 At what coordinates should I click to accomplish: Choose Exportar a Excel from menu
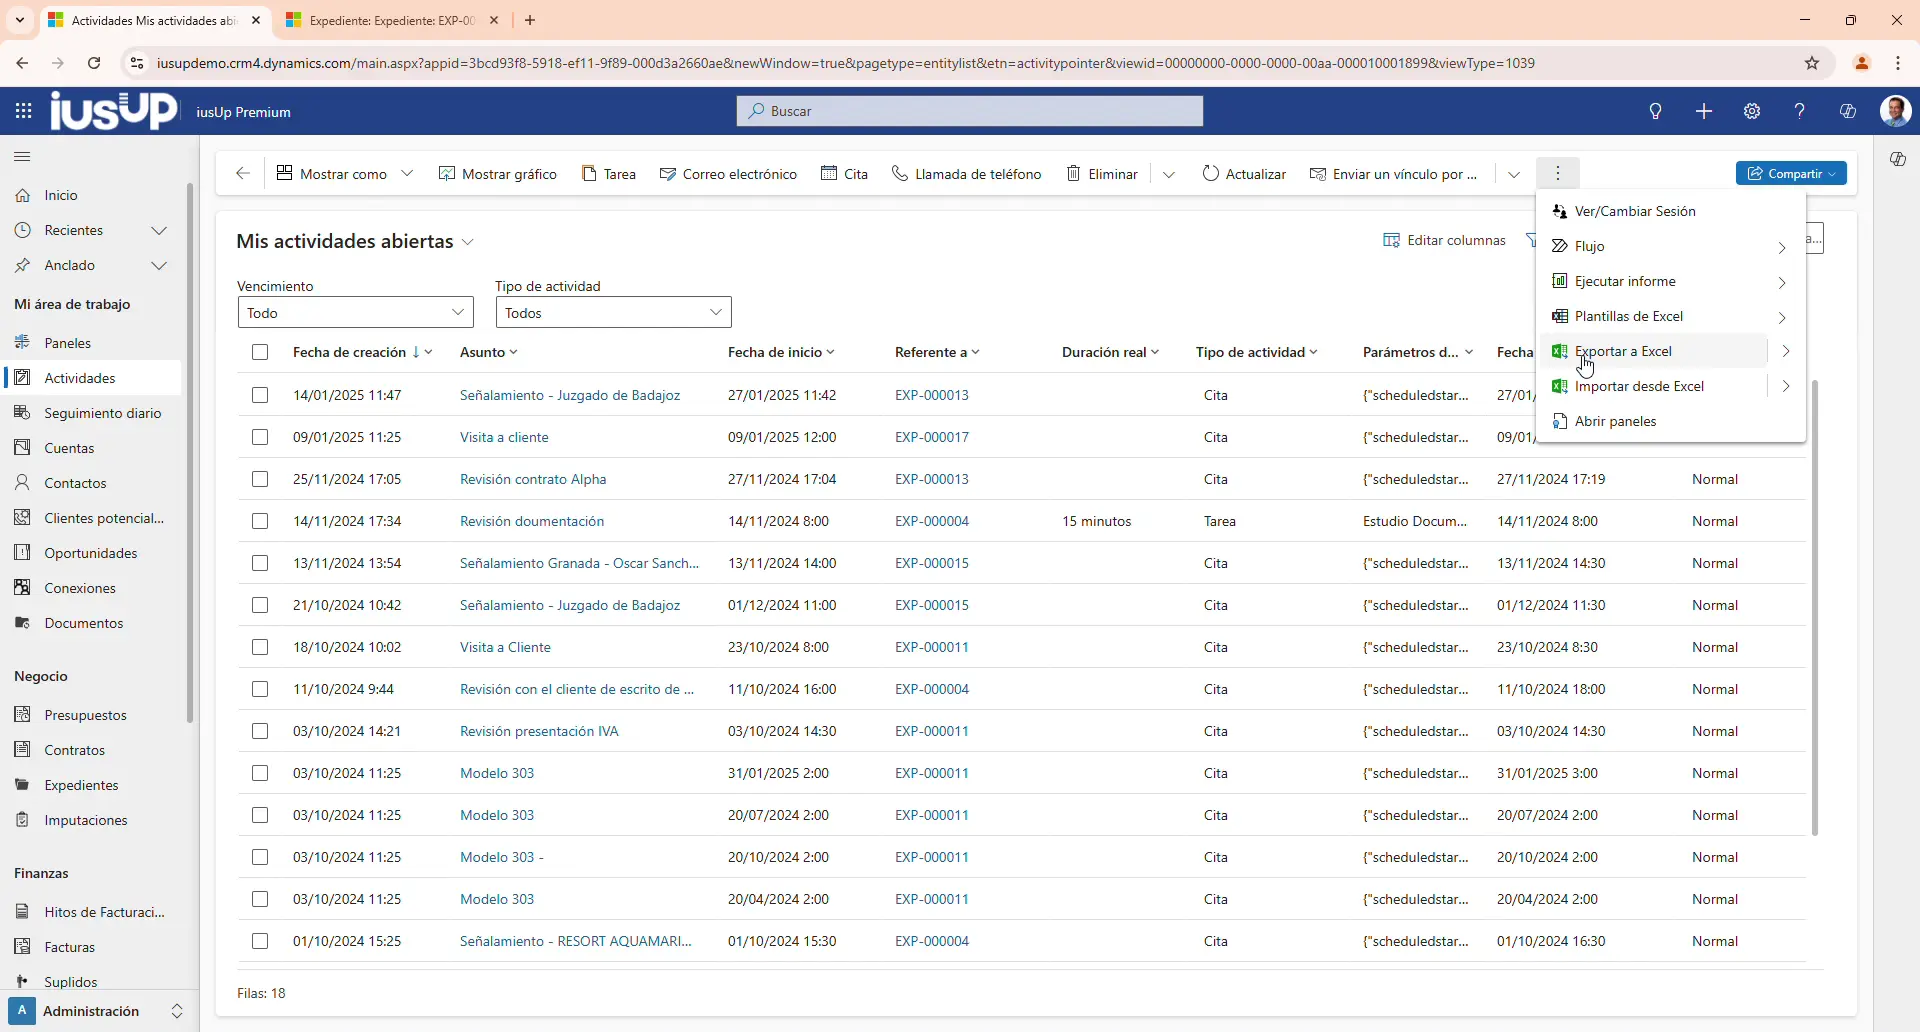1623,351
